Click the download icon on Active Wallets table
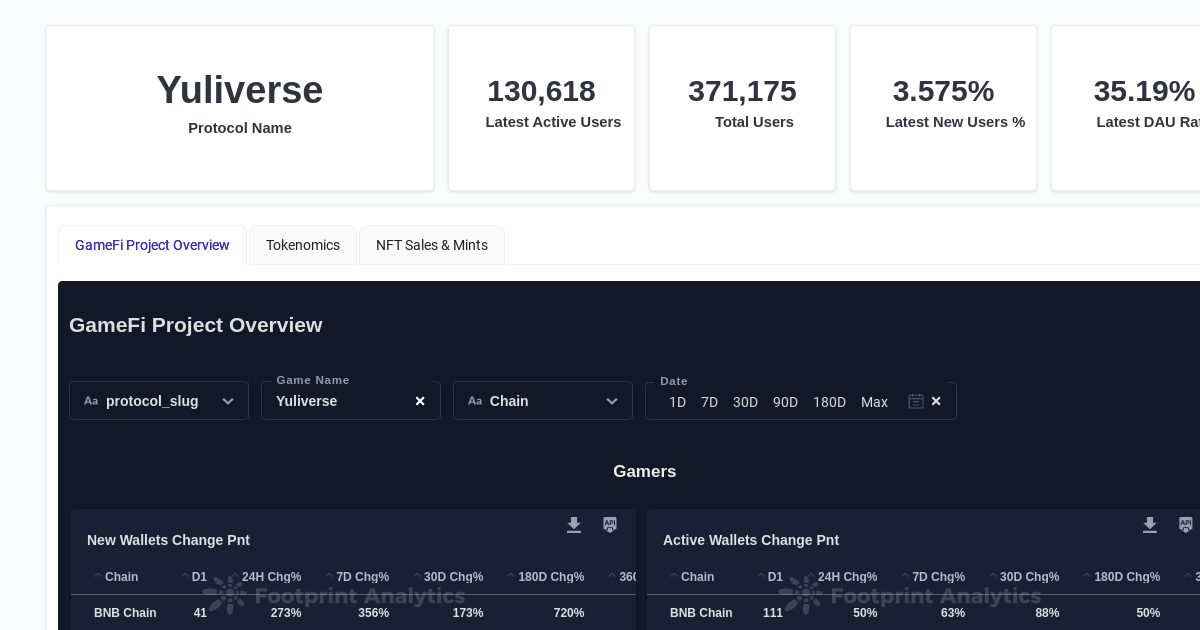Screen dimensions: 1200x630 coord(1150,525)
